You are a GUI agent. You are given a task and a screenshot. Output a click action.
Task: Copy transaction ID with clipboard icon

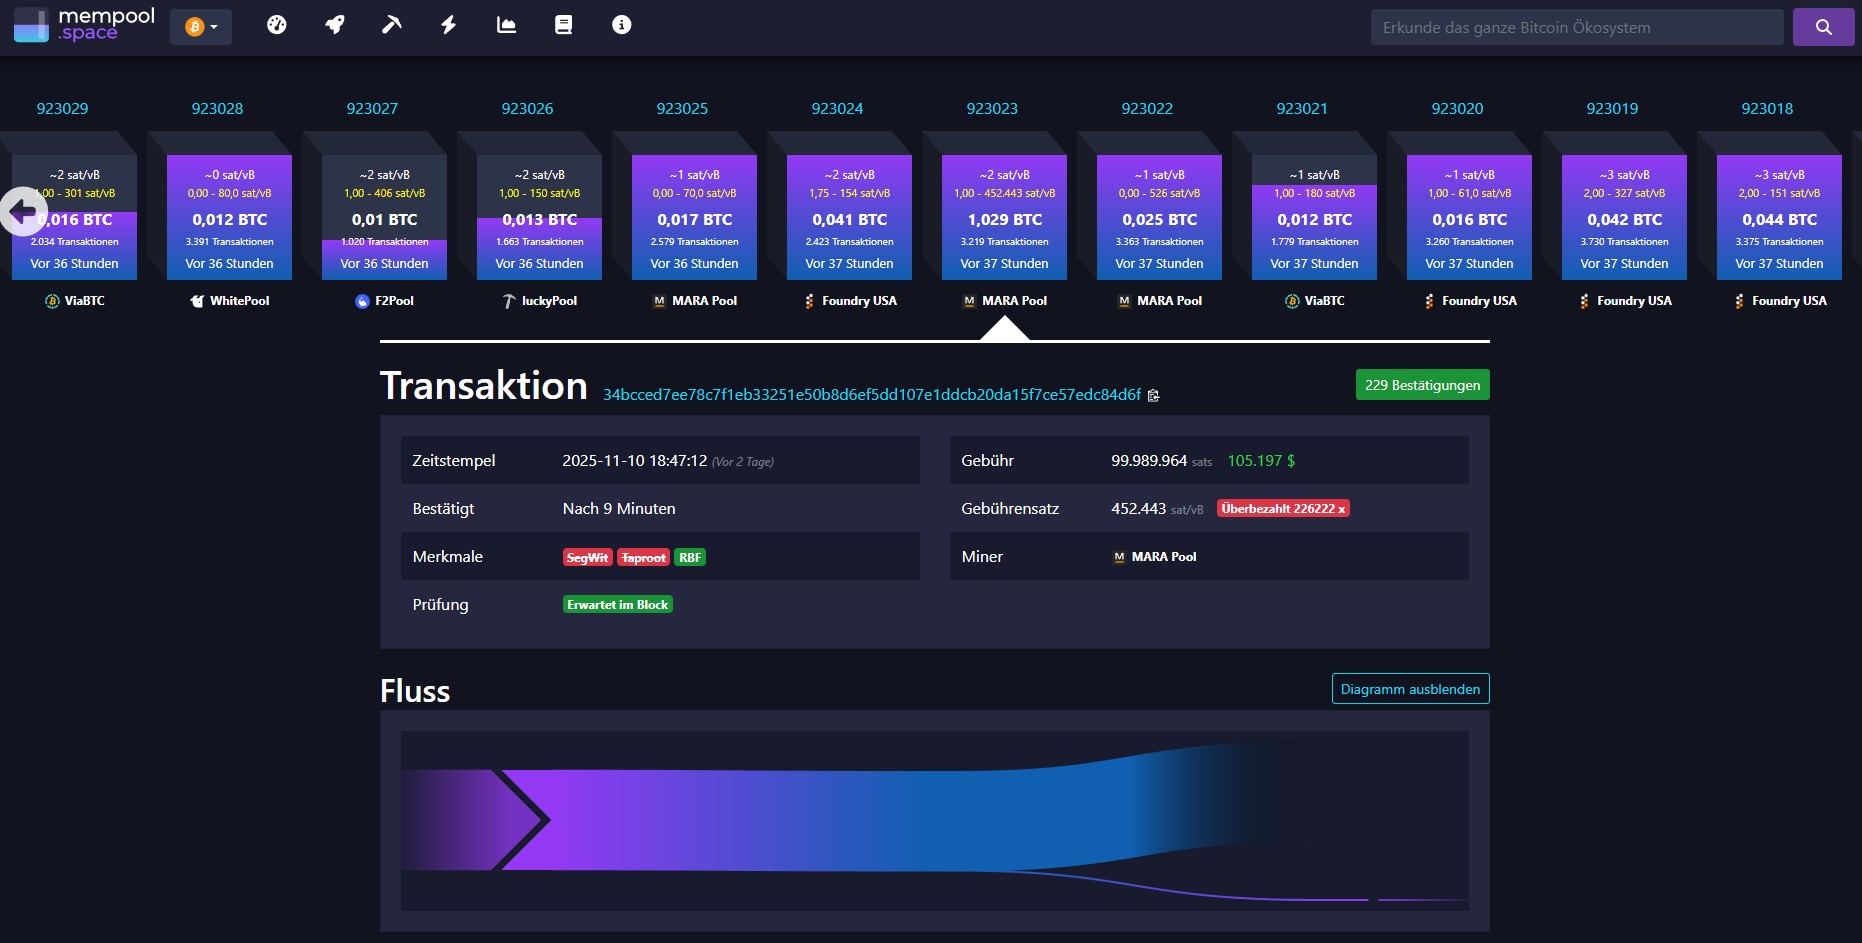[x=1153, y=396]
